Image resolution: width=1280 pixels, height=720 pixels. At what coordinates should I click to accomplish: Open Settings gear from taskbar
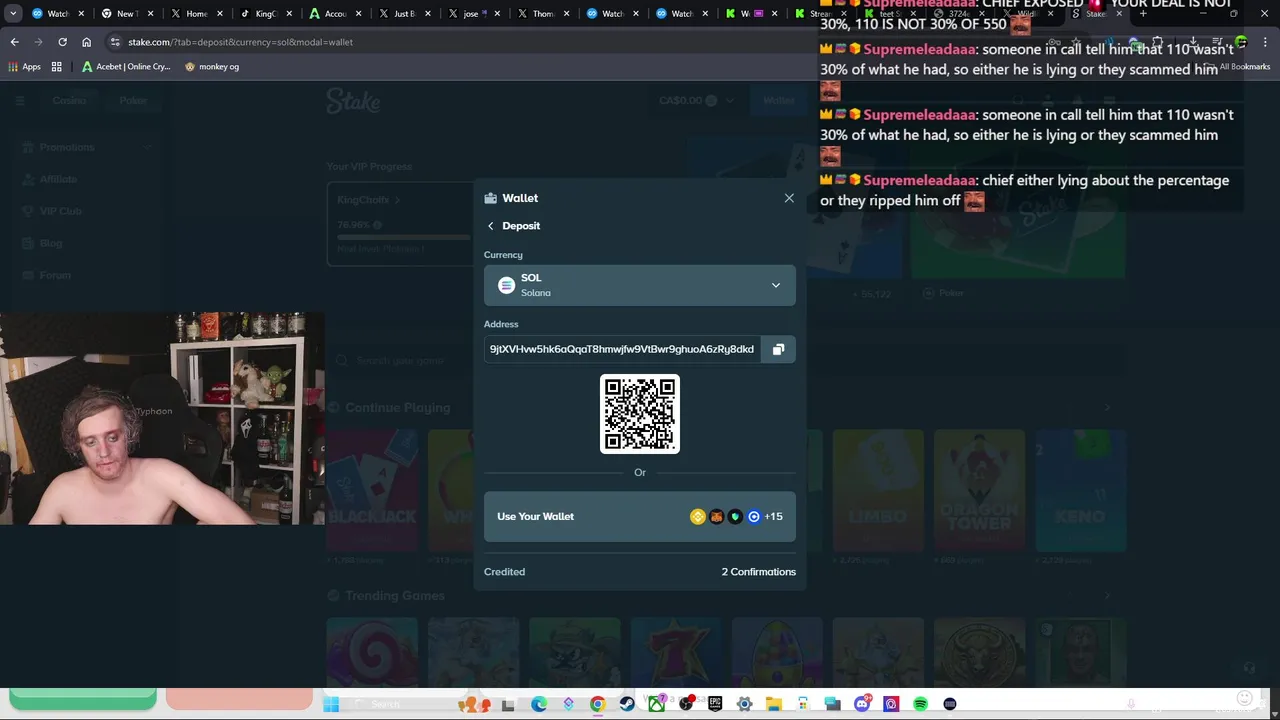coord(745,704)
